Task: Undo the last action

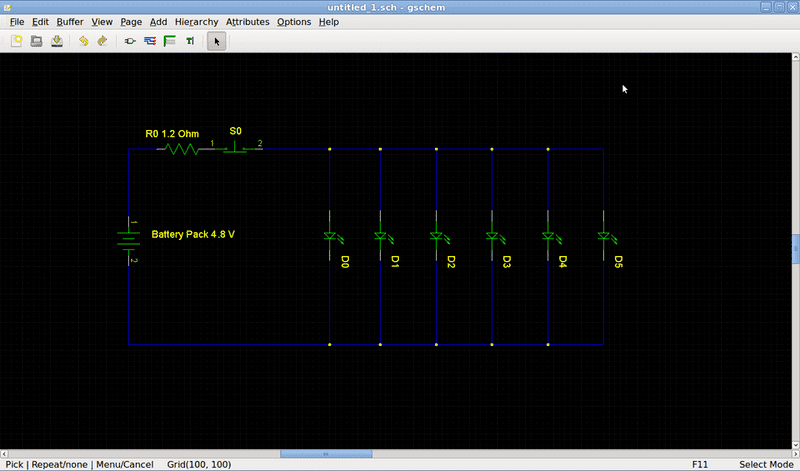Action: point(83,41)
